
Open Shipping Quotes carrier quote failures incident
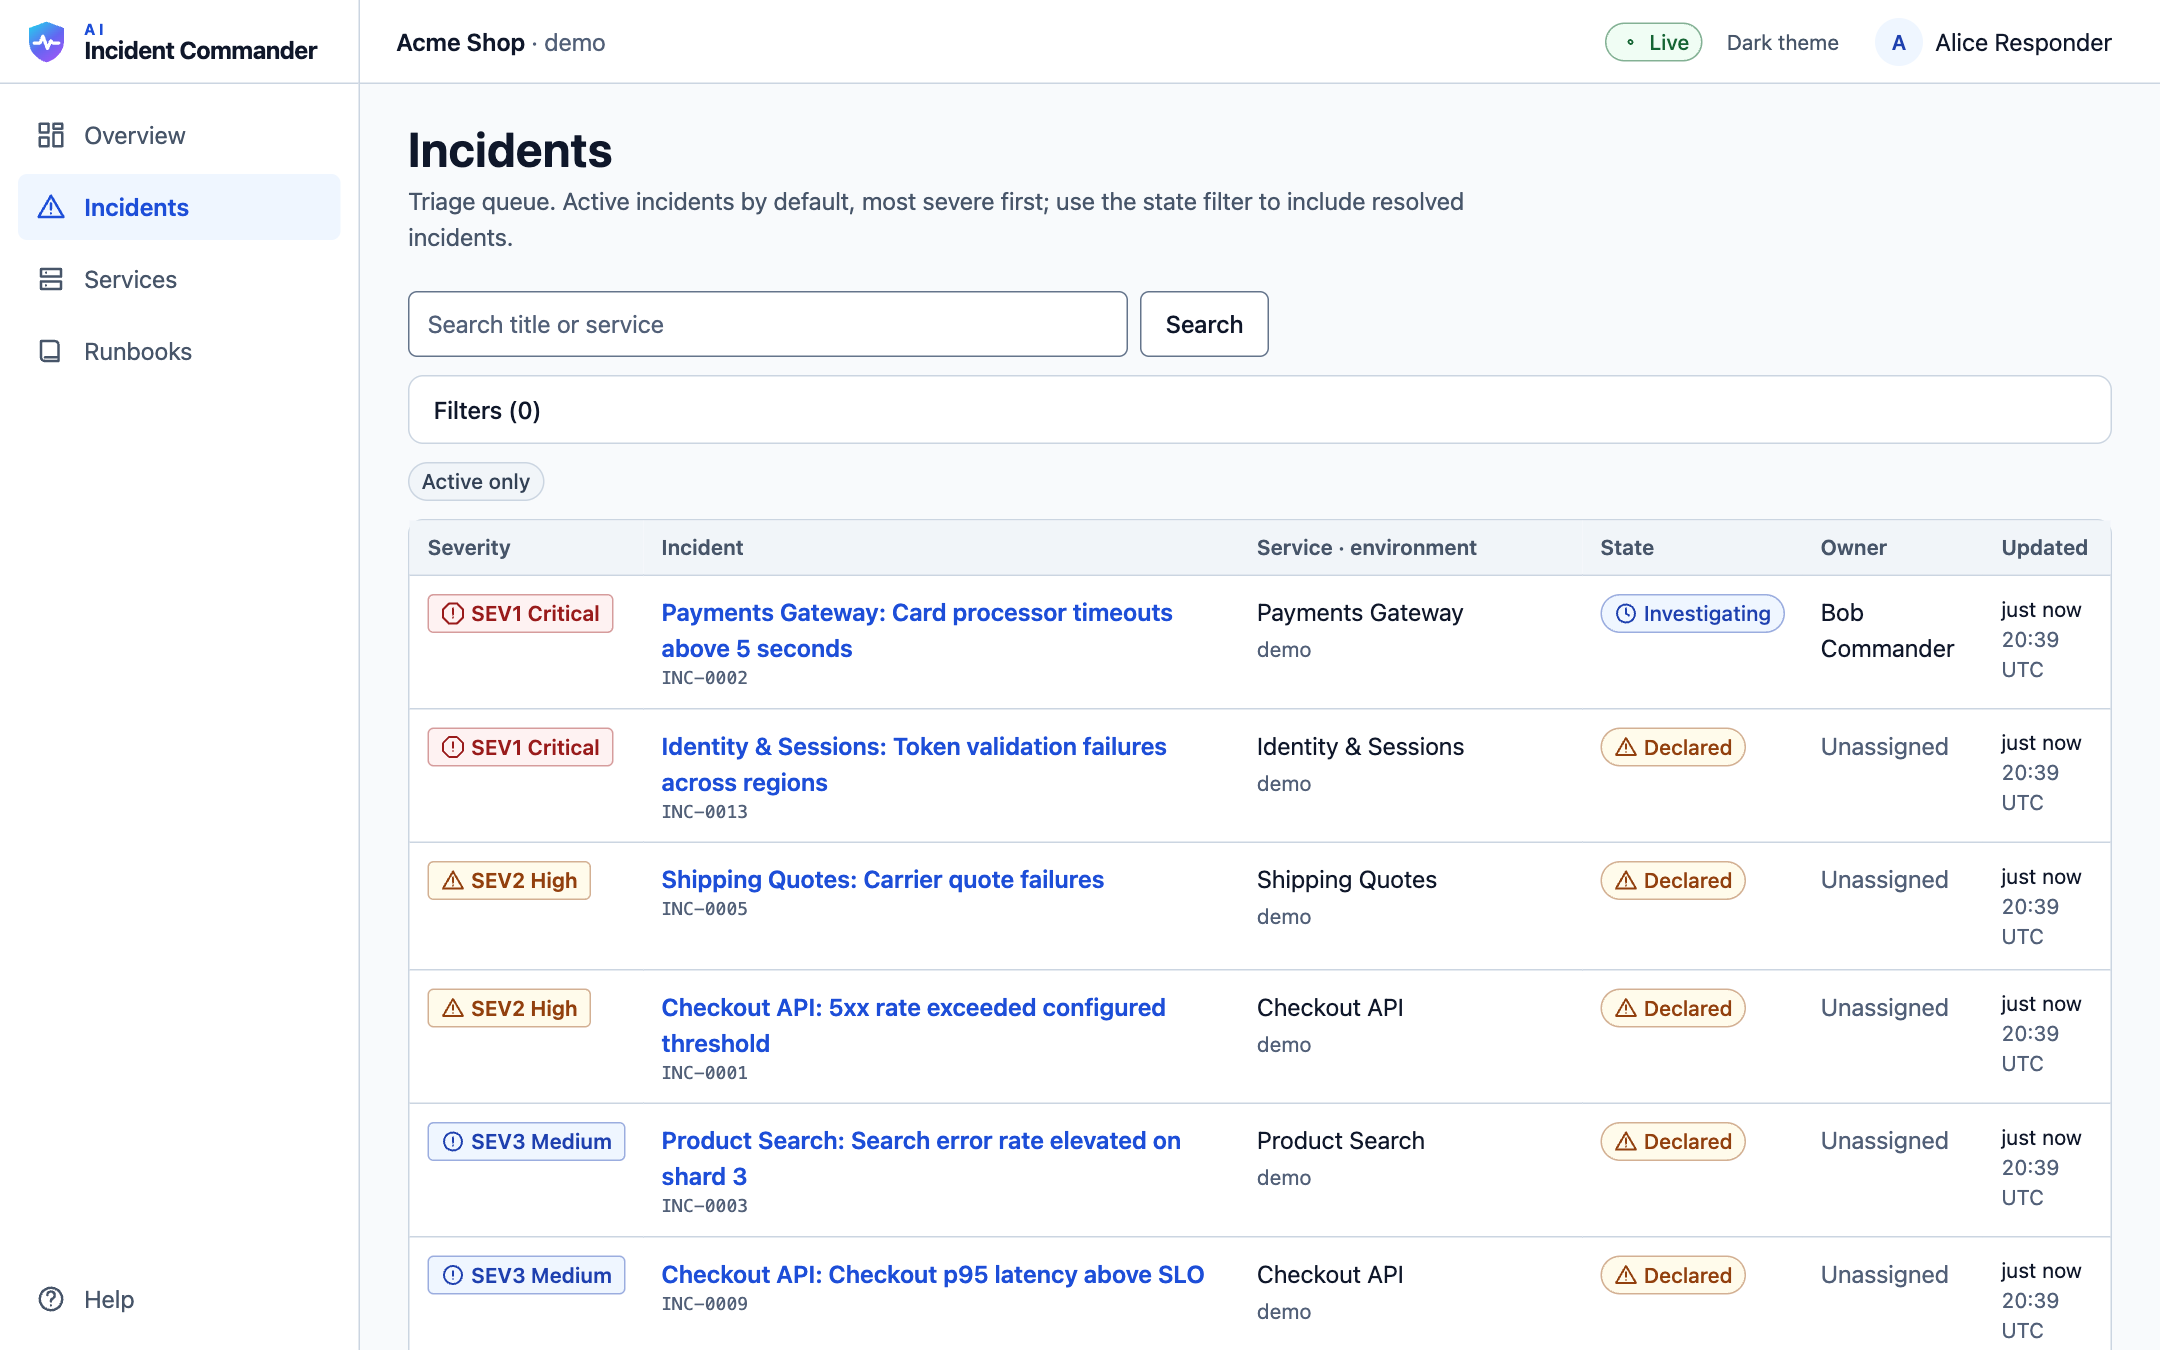click(x=883, y=879)
